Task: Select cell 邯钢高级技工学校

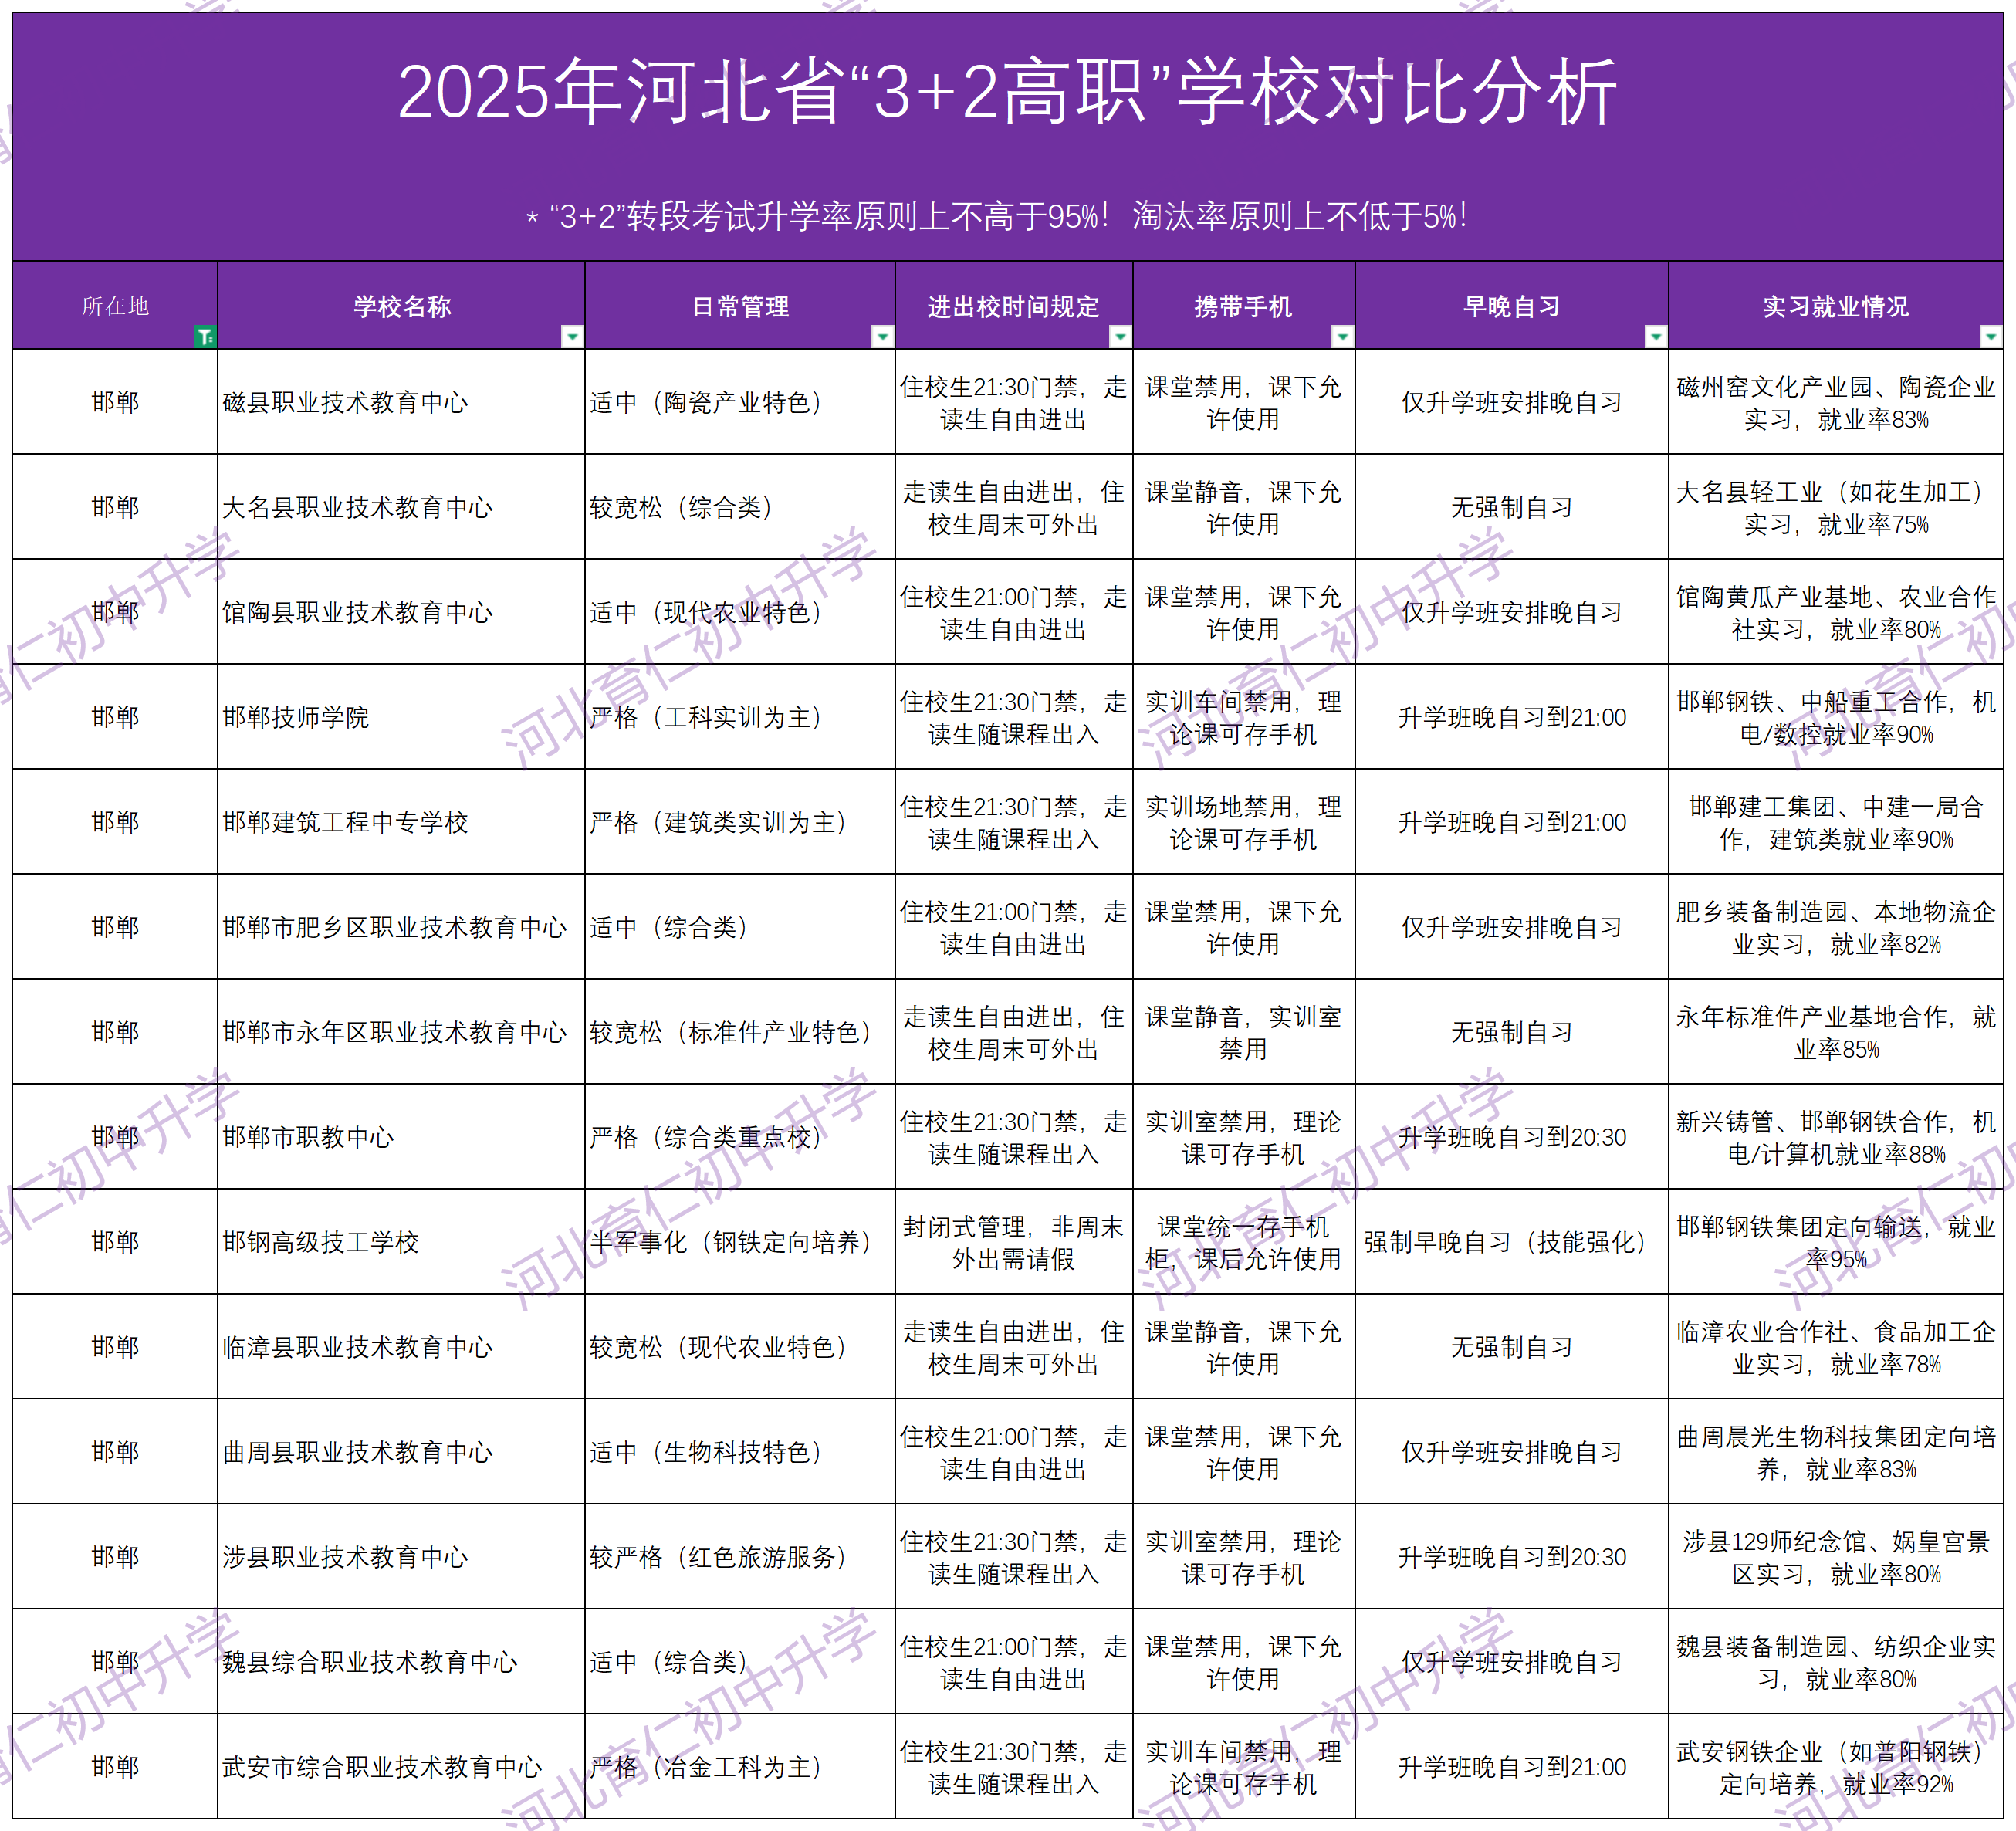Action: pyautogui.click(x=401, y=1242)
